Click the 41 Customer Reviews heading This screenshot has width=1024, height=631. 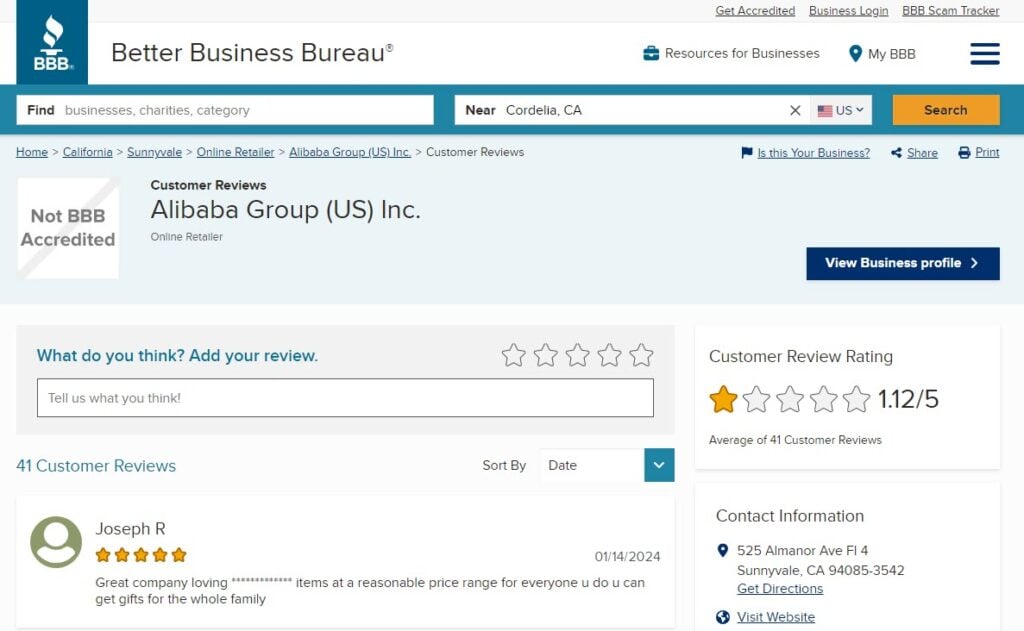click(x=96, y=466)
